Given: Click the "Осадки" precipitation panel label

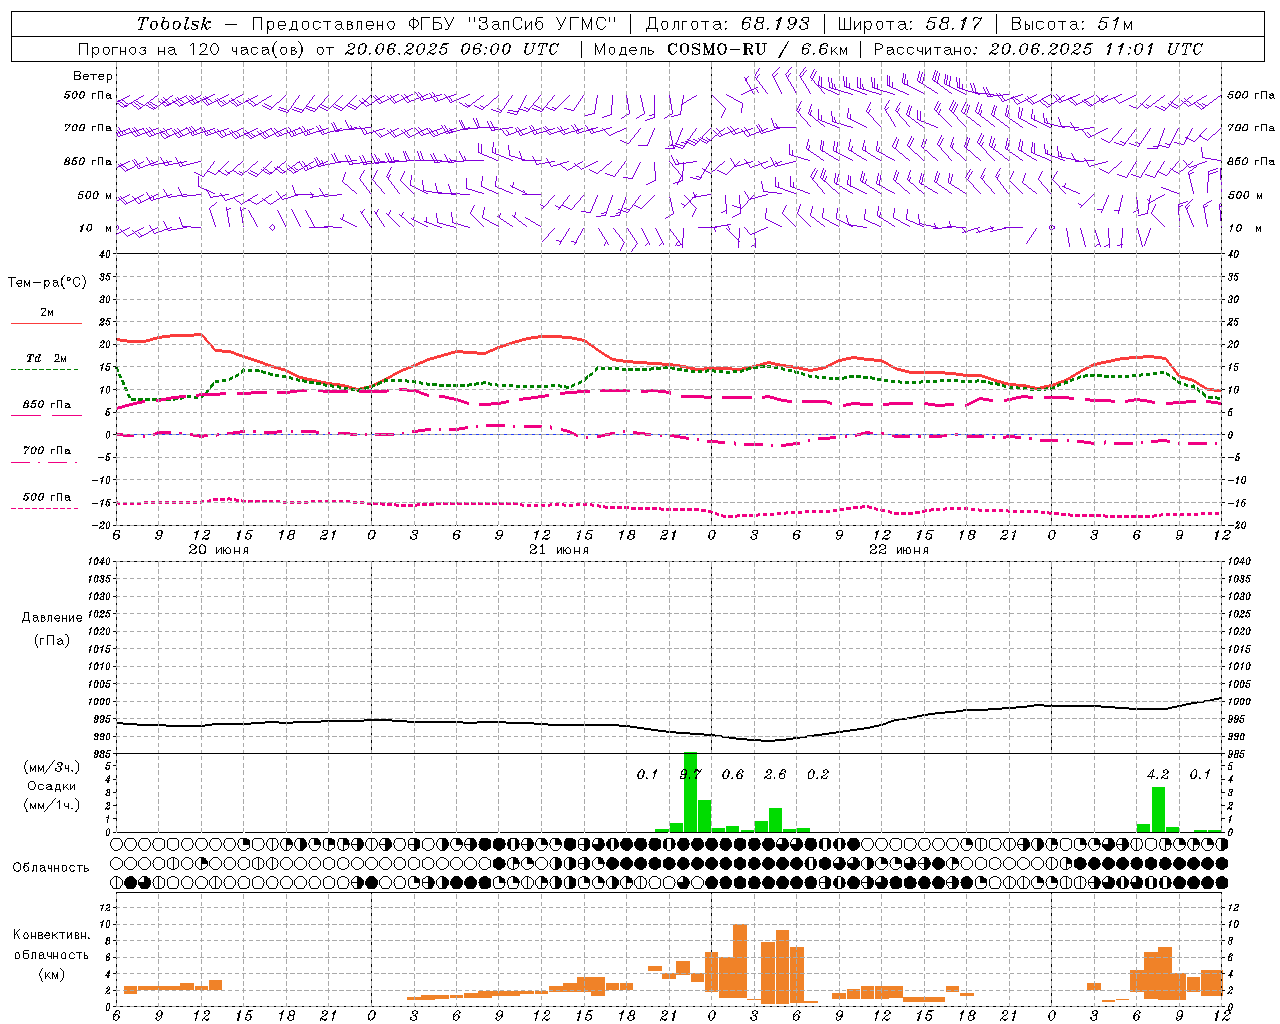Looking at the screenshot, I should (52, 786).
